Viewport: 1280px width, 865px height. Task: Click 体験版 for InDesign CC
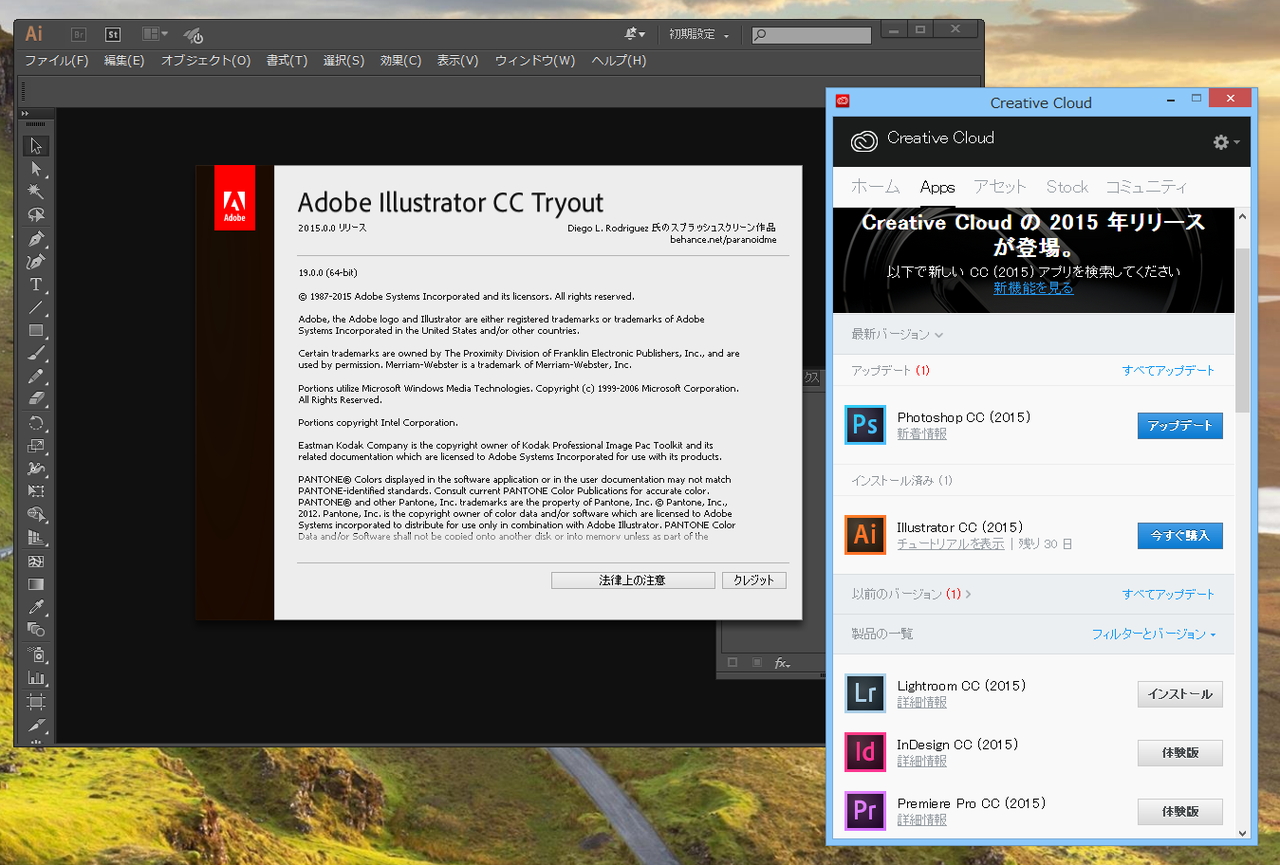[1180, 753]
